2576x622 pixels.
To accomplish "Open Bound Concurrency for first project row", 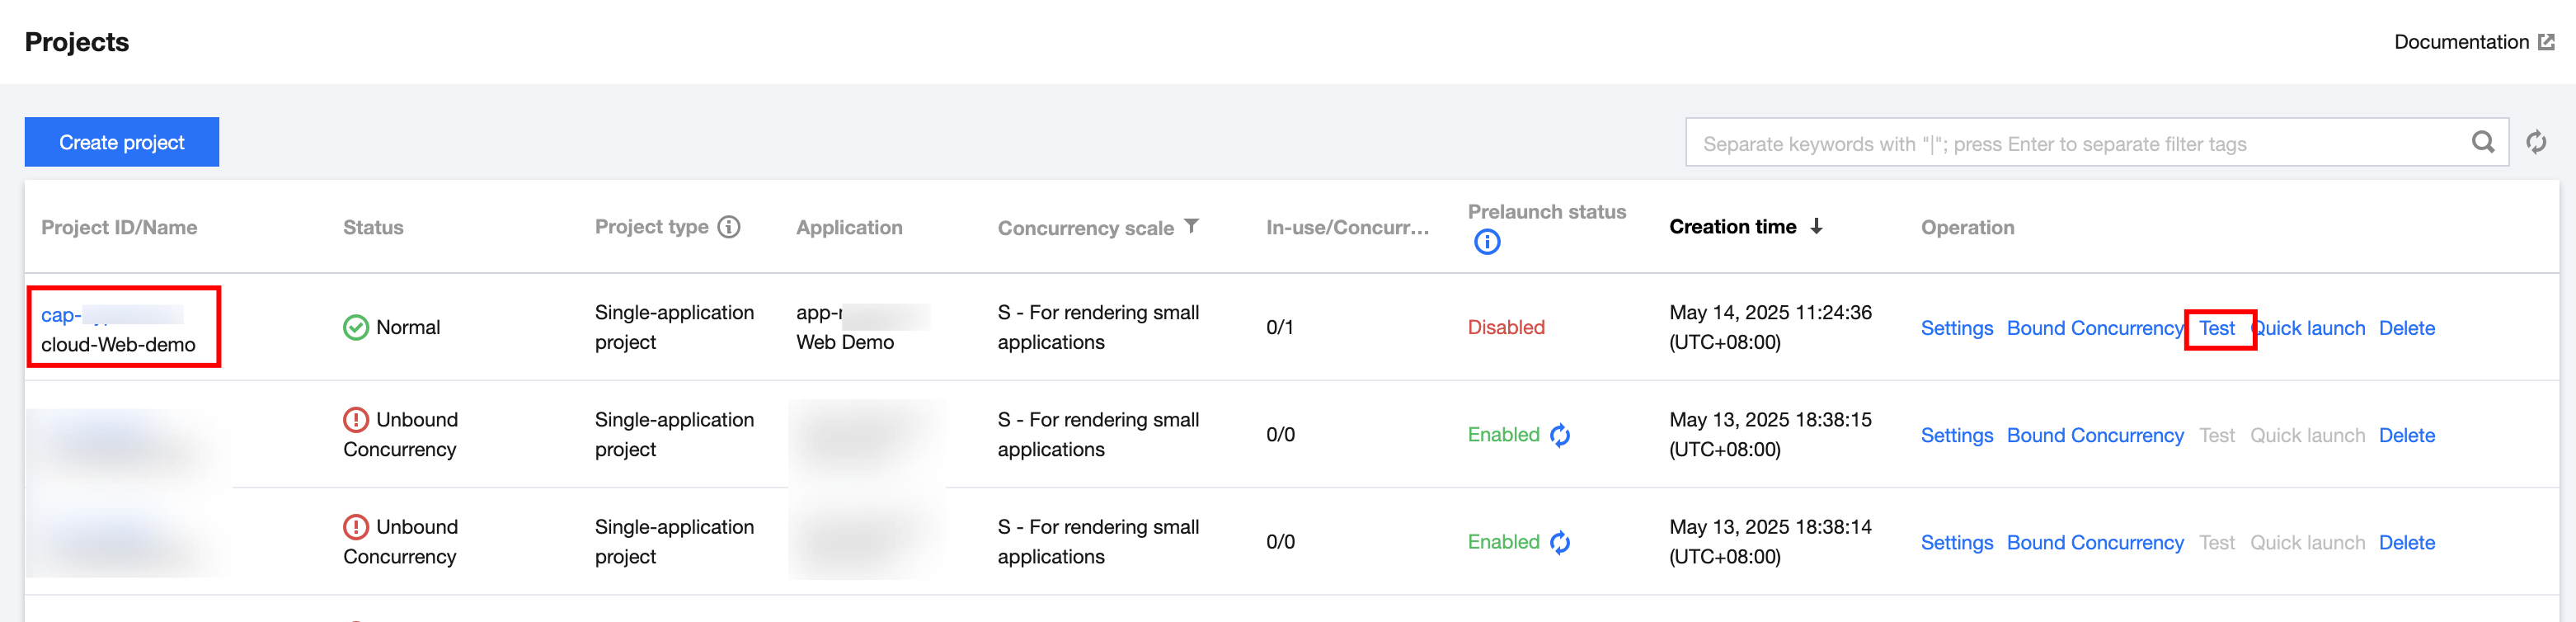I will pos(2094,328).
